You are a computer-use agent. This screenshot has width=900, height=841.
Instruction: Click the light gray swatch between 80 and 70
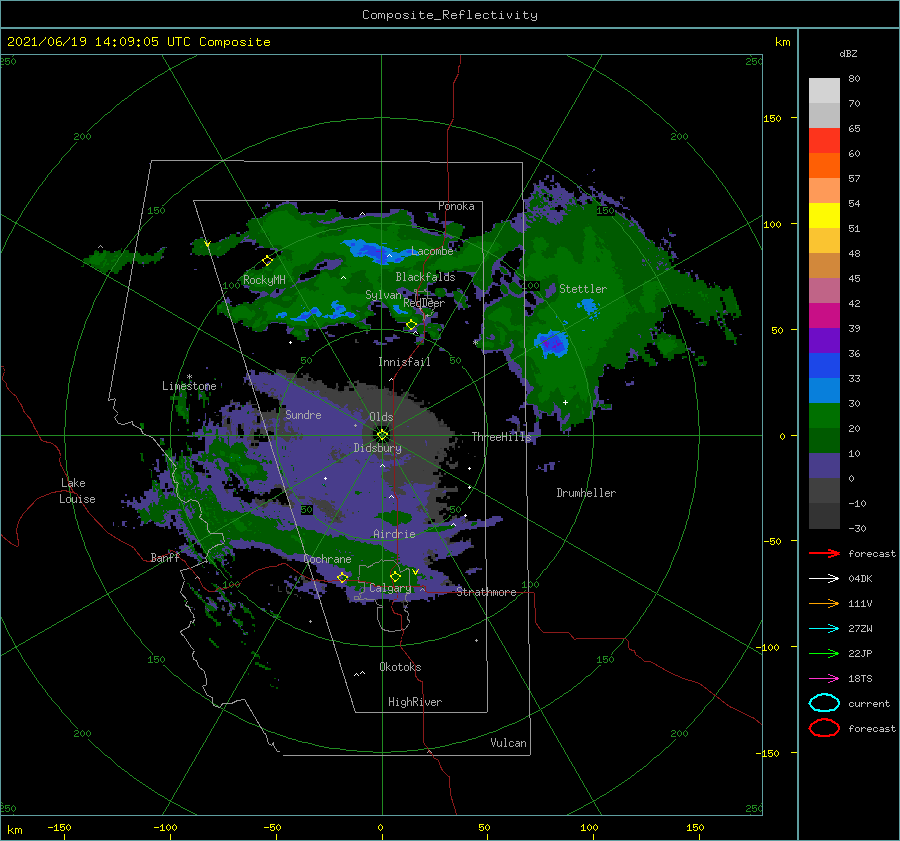pos(824,91)
